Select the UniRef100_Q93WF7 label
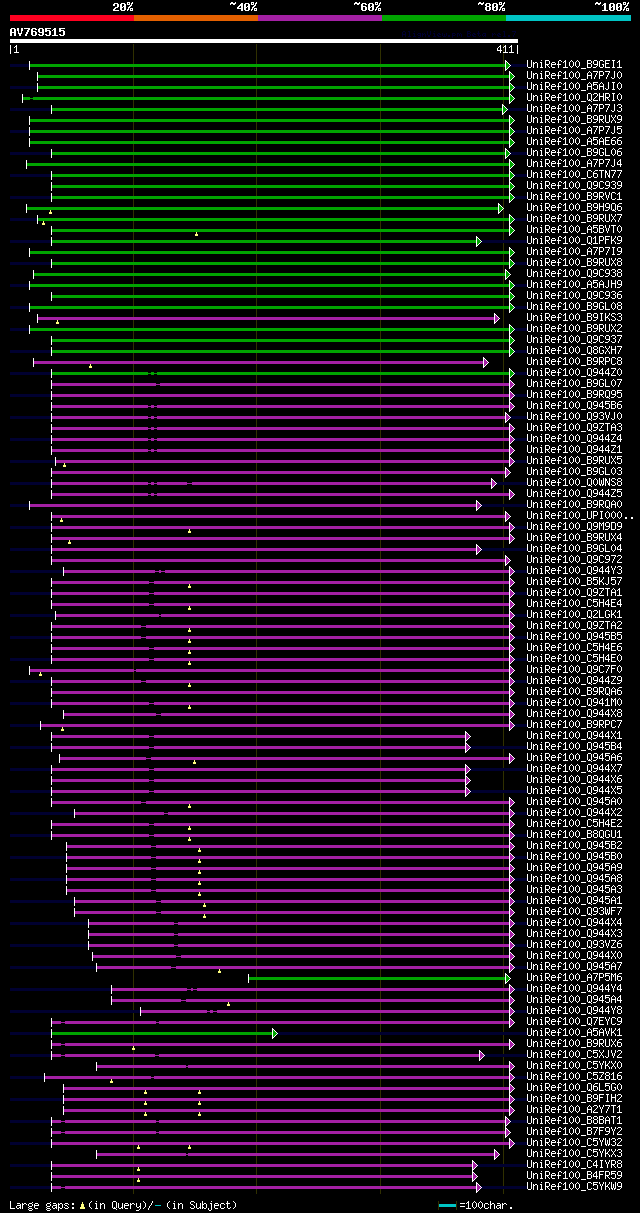This screenshot has height=1213, width=640. [574, 912]
